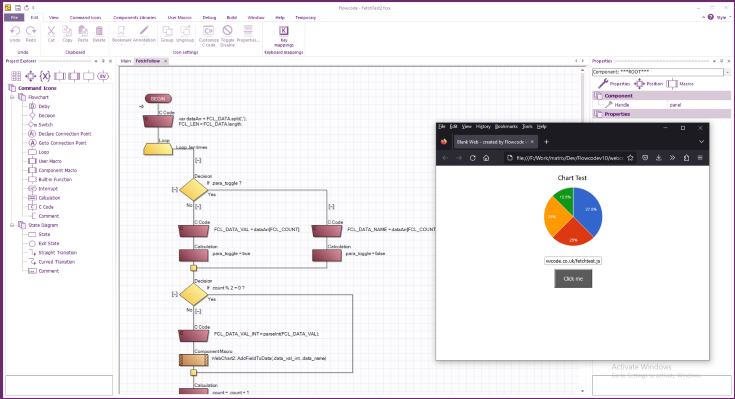Collapse the count % 2 decision branch
Viewport: 735px width, 399px height.
coord(174,294)
